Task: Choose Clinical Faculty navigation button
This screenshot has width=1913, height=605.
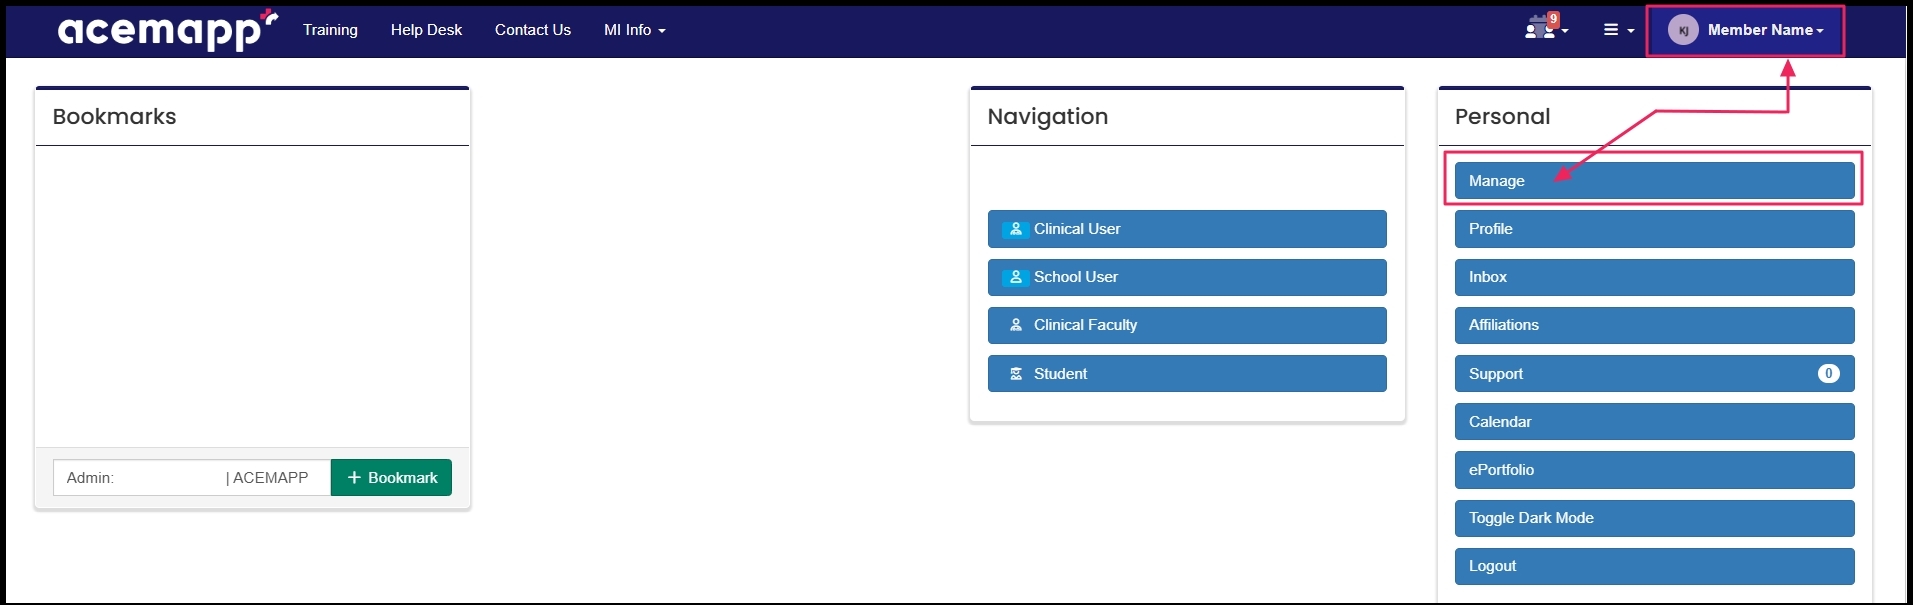Action: (1187, 325)
